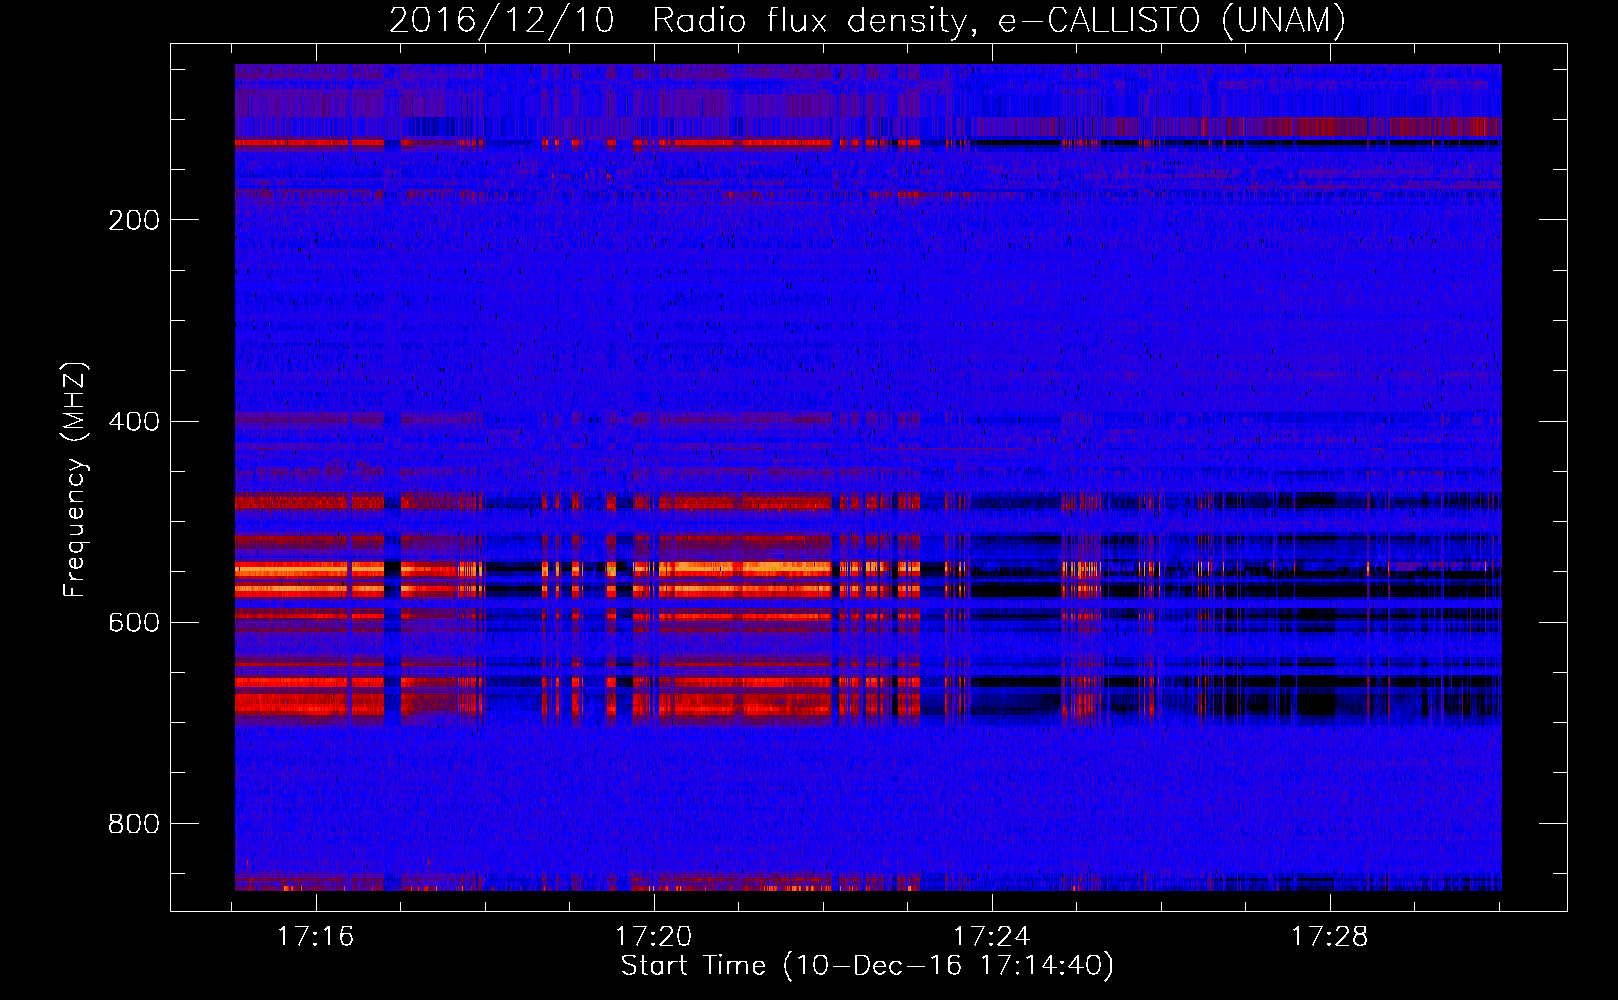Click the 17:16 time tick label

coord(316,937)
